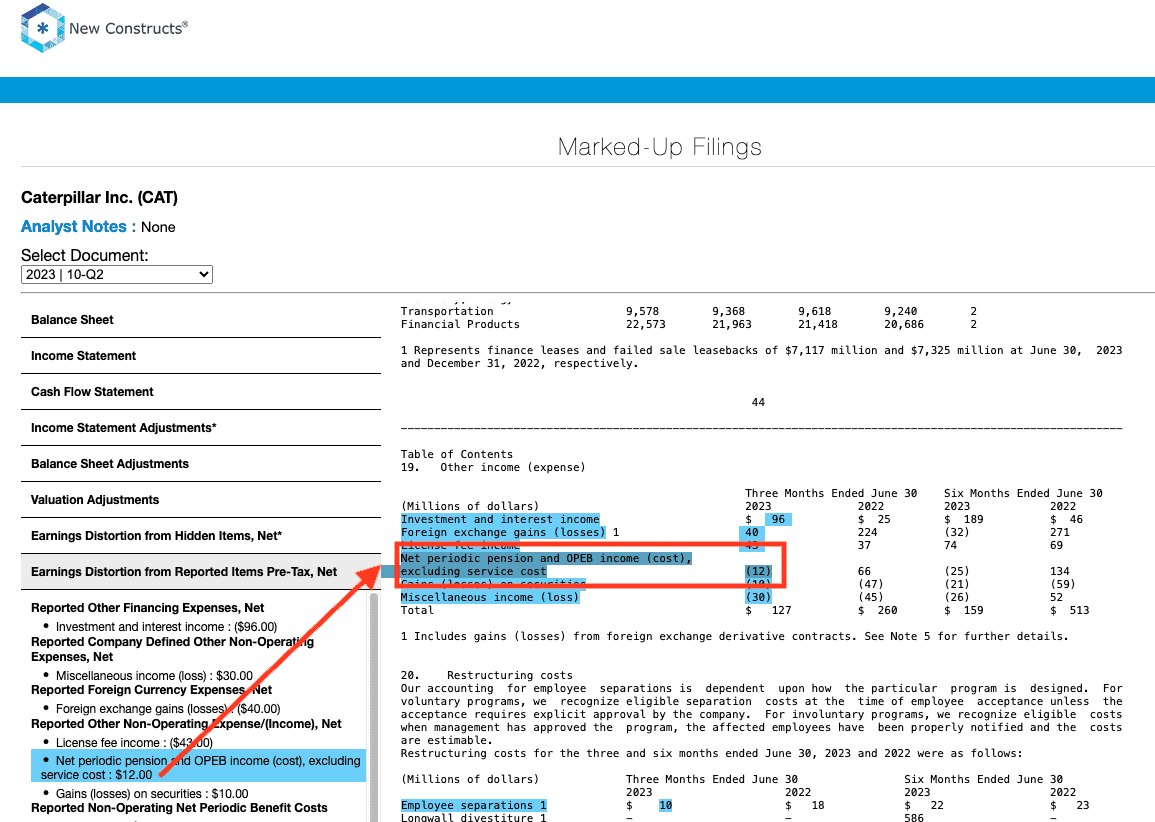The image size is (1155, 822).
Task: Click the Transportation row label
Action: point(447,312)
